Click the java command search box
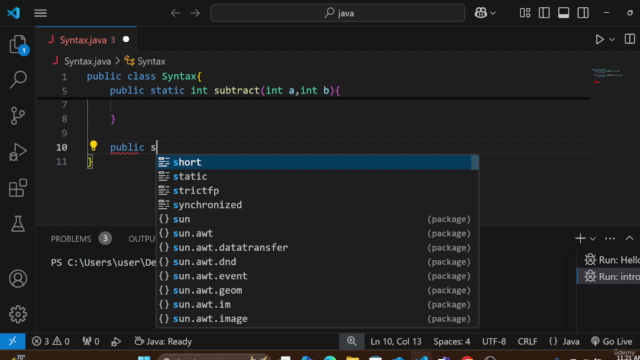 tap(338, 13)
